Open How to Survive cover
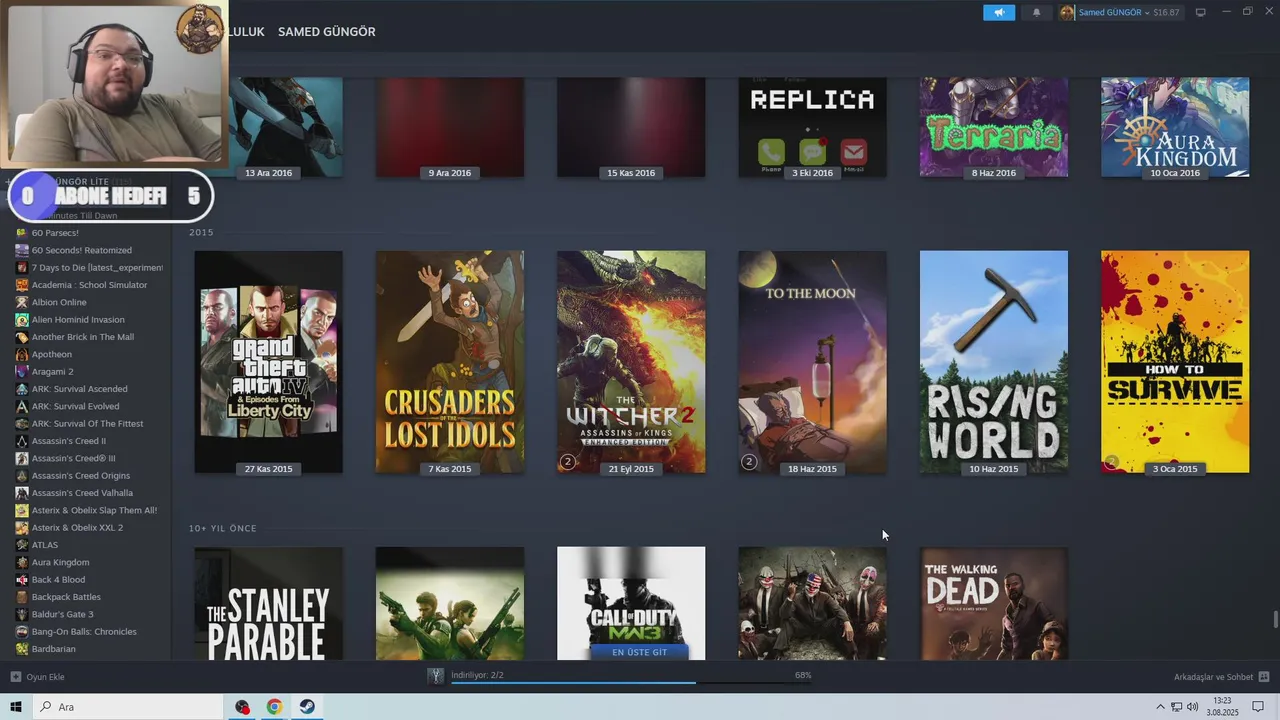 pyautogui.click(x=1175, y=362)
